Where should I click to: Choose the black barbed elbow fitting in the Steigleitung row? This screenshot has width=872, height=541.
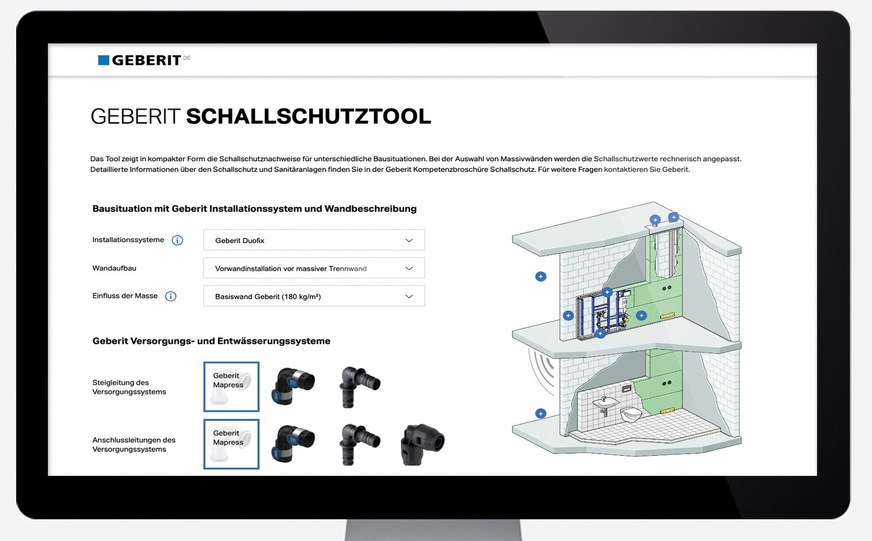359,386
